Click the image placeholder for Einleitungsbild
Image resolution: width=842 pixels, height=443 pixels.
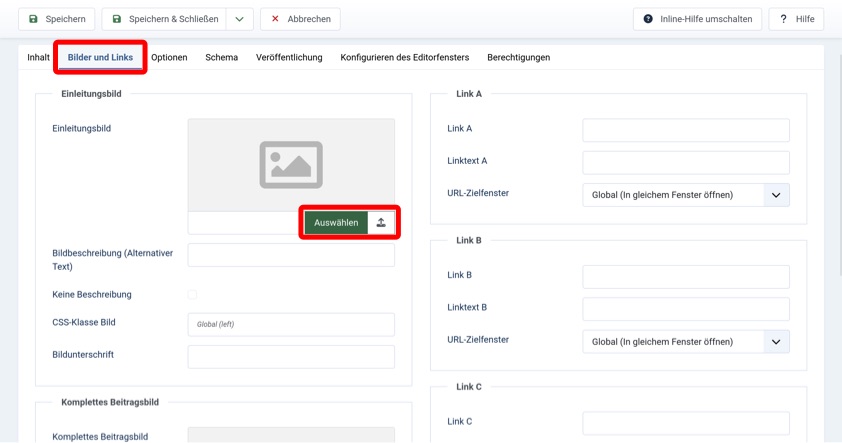pos(291,164)
